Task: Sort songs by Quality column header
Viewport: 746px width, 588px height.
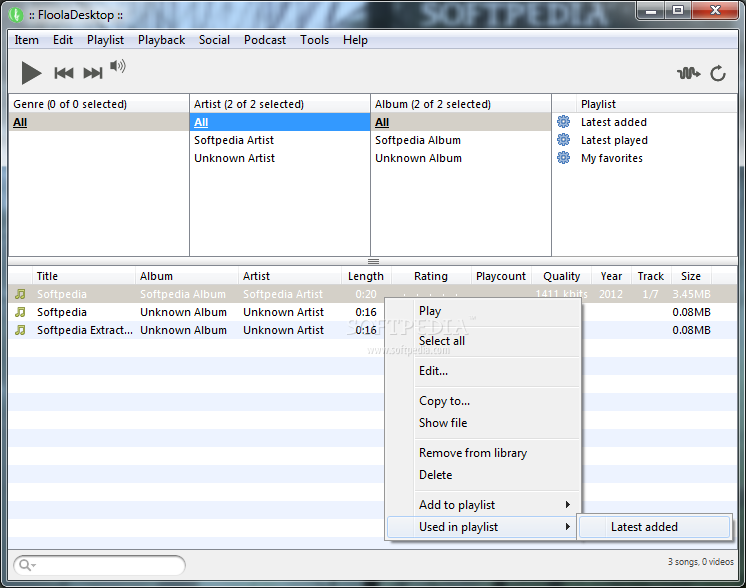Action: (x=561, y=276)
